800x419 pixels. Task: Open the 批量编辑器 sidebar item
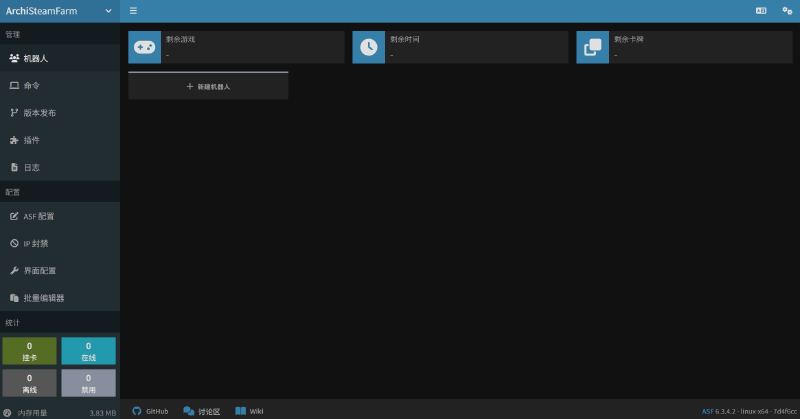point(60,298)
